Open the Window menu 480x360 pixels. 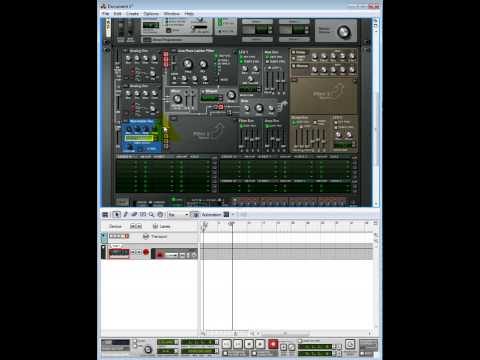172,14
